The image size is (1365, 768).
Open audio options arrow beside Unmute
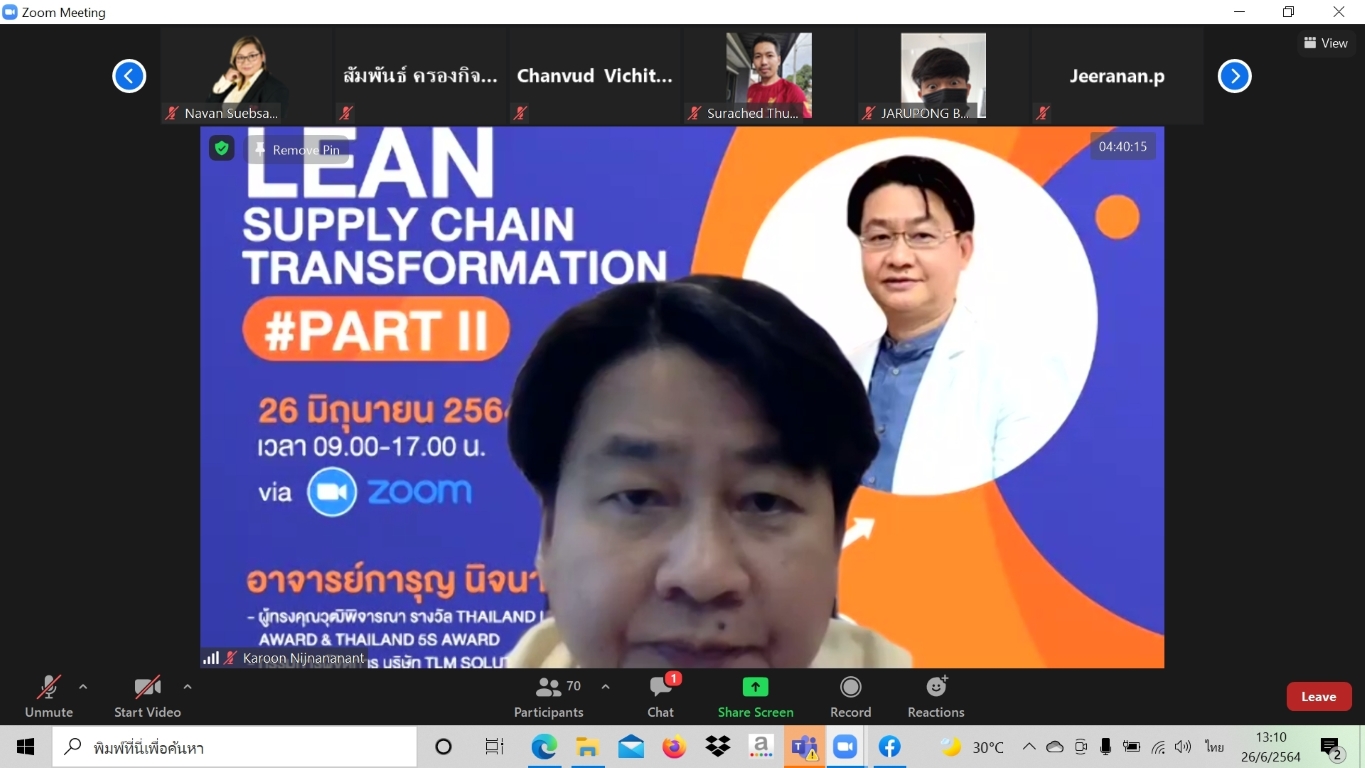pos(83,687)
